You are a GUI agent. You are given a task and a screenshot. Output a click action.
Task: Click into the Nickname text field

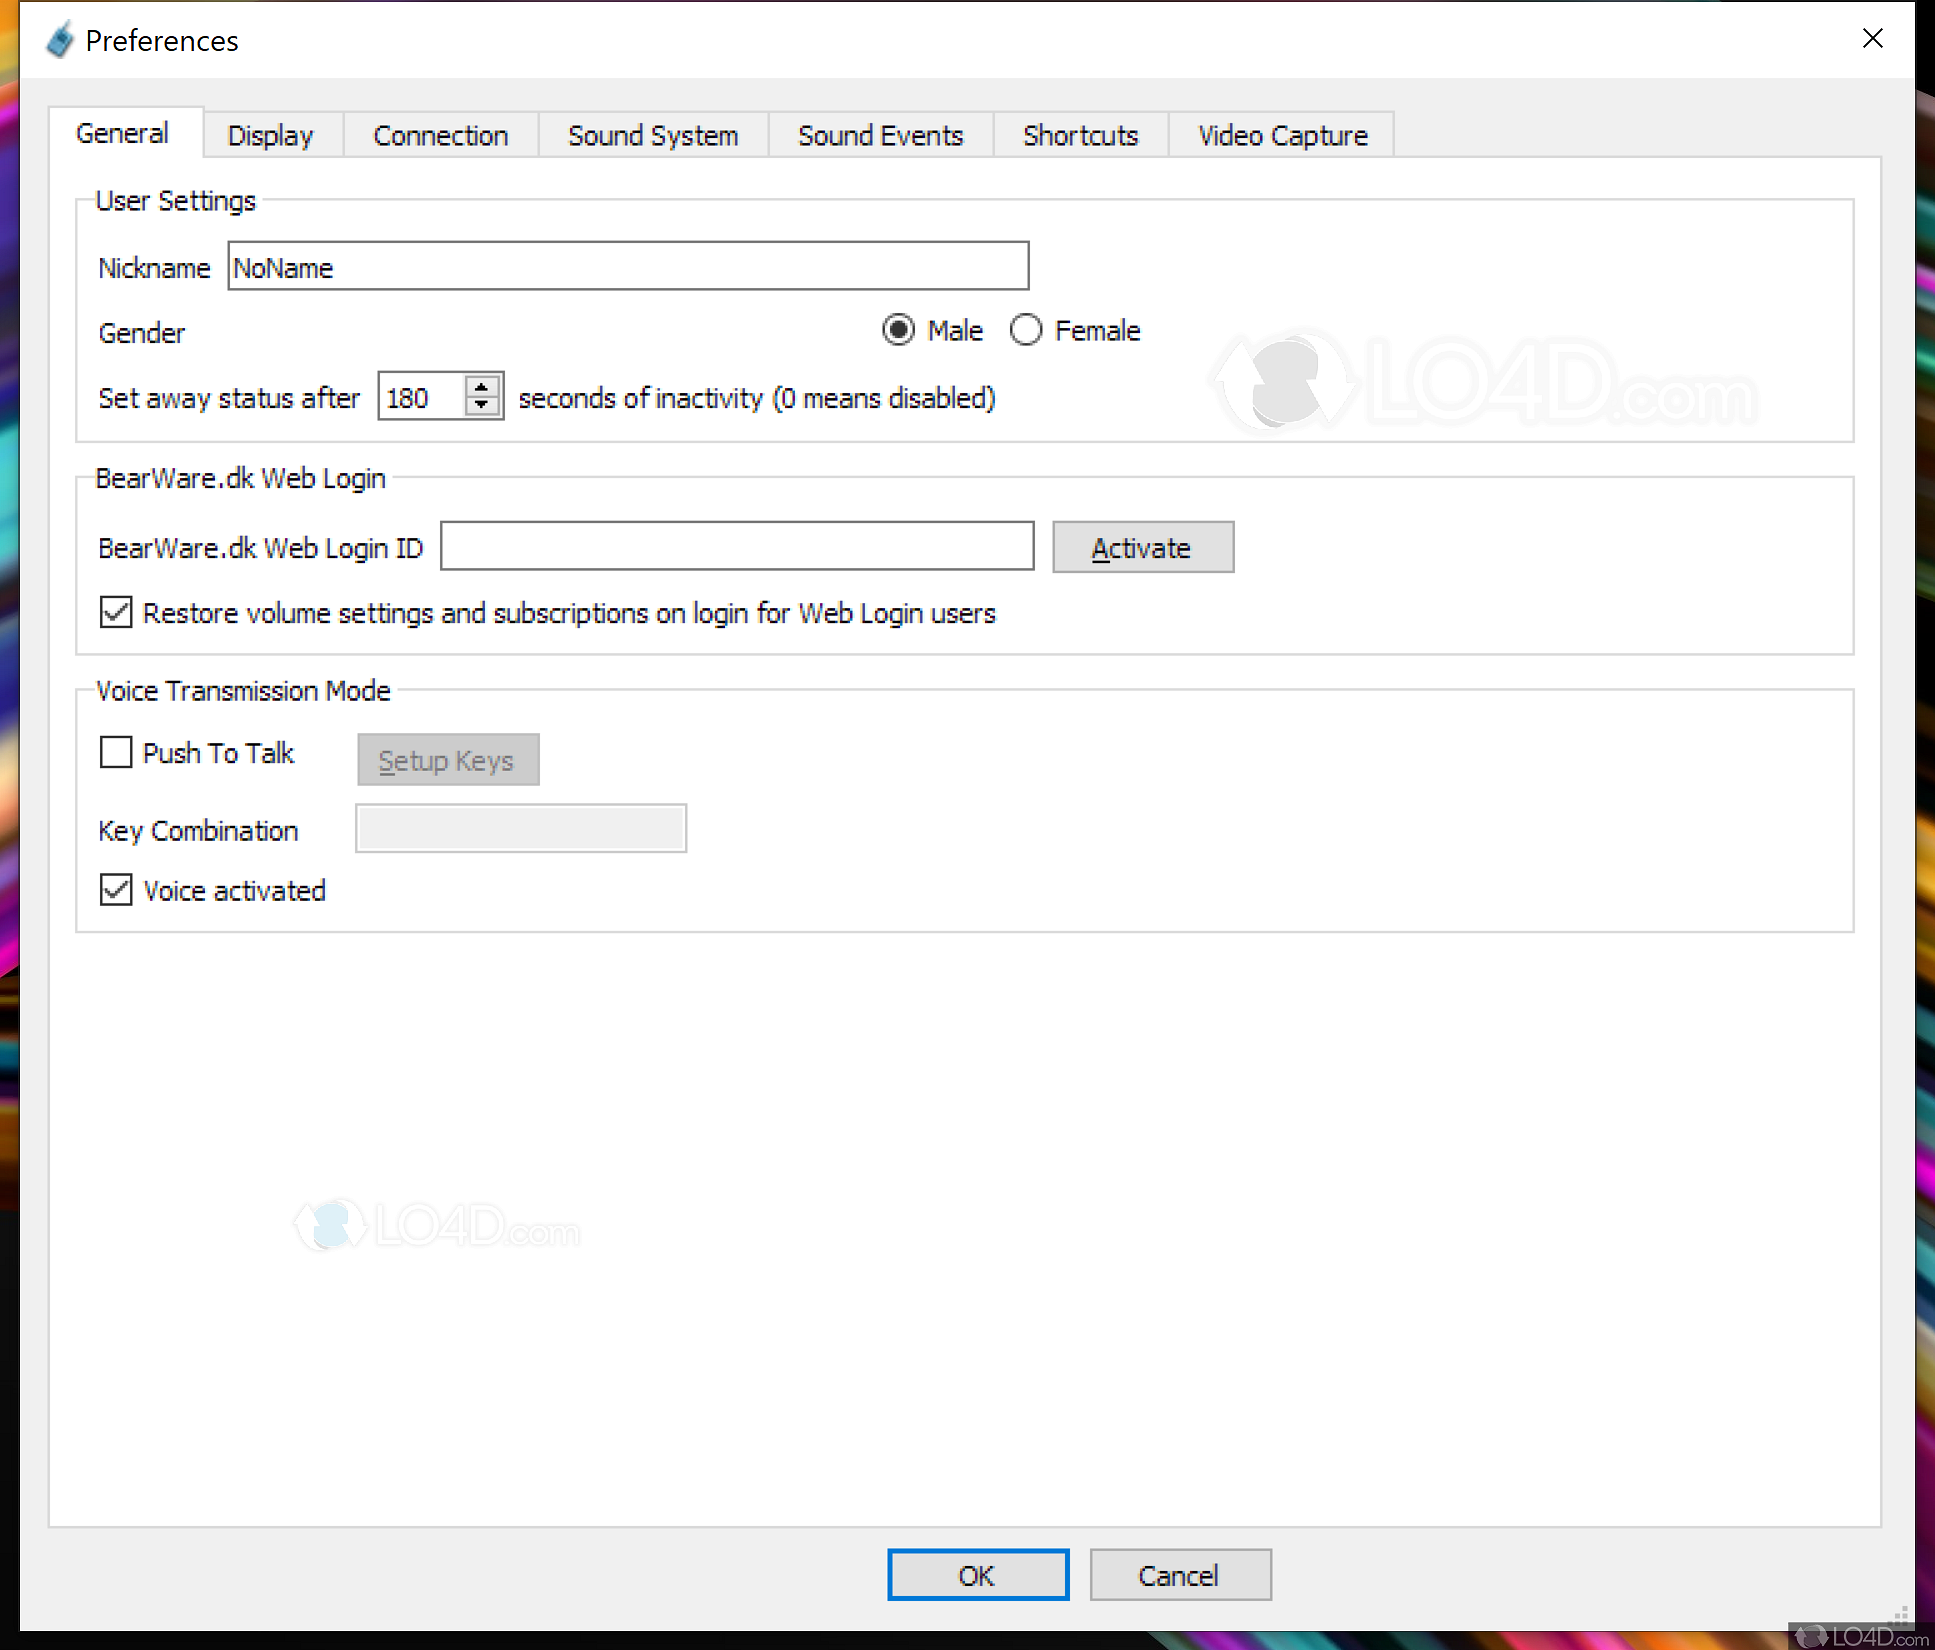tap(627, 267)
